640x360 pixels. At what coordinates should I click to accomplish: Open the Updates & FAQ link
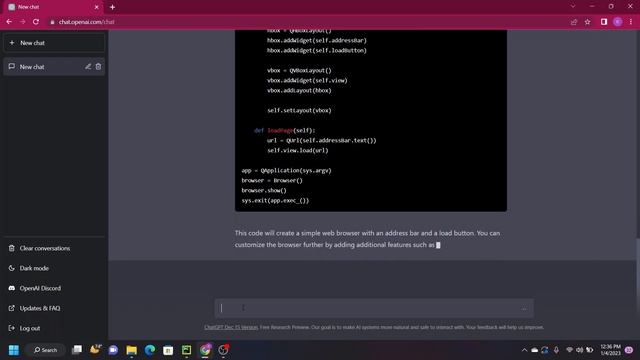click(54, 308)
